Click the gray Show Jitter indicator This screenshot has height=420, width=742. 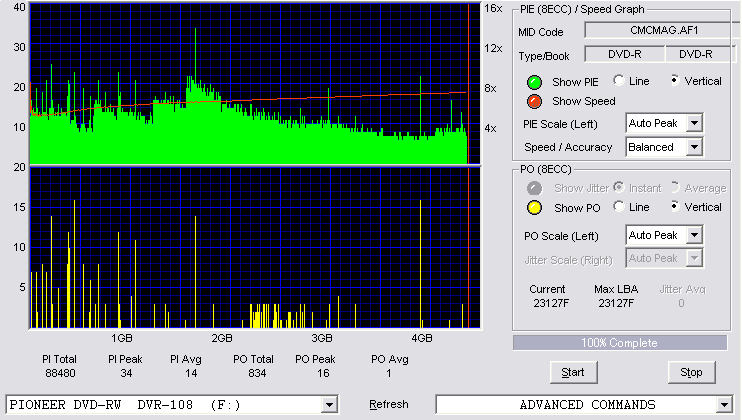534,188
